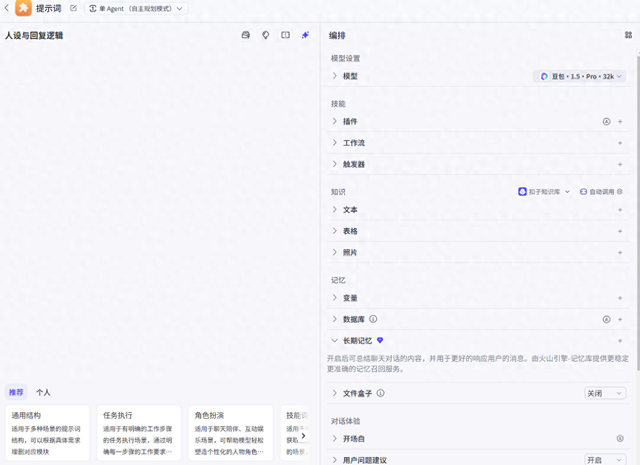The height and width of the screenshot is (465, 640).
Task: Open the 文件盒子 关闭 dropdown
Action: pos(605,393)
